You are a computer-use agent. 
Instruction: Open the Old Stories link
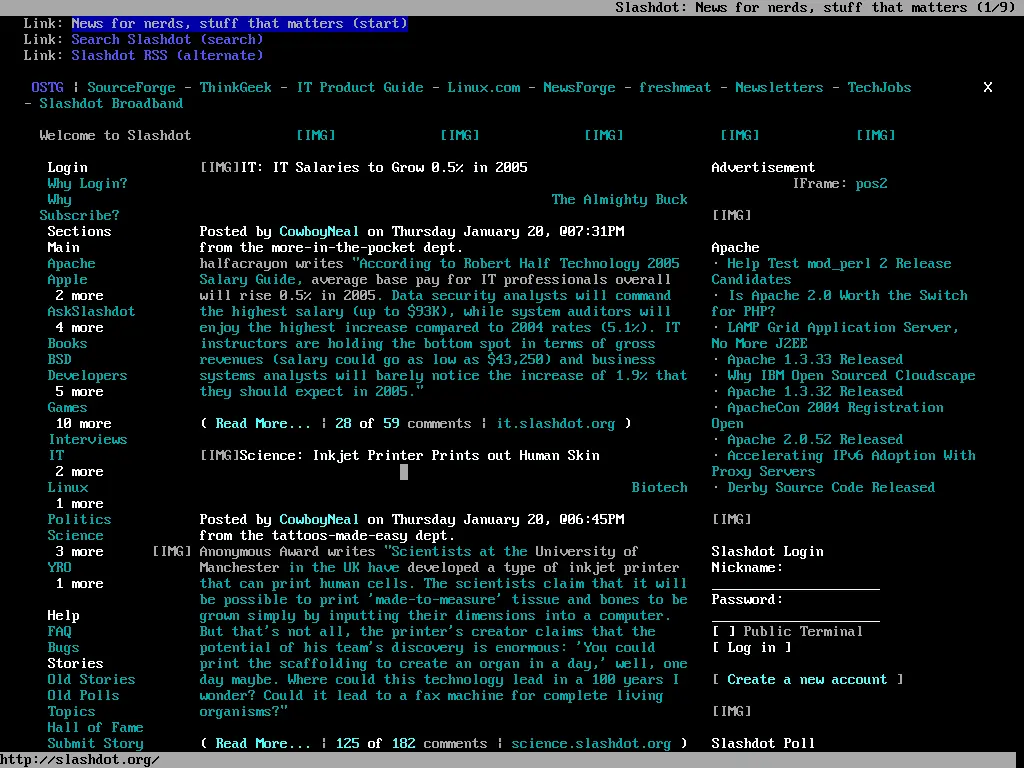(x=91, y=679)
